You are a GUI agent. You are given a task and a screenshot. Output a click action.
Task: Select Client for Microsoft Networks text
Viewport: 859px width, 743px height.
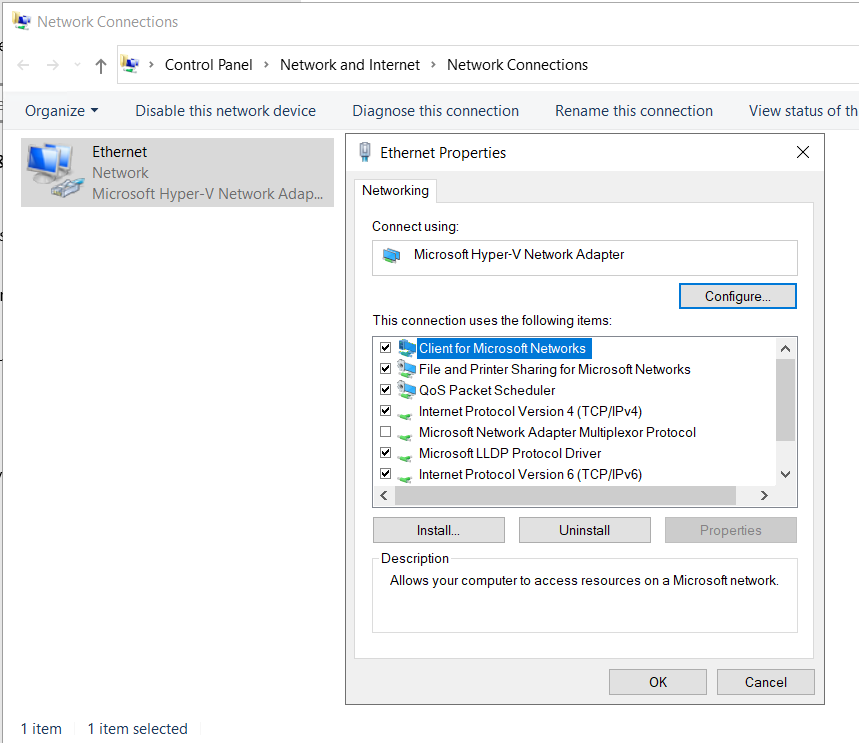coord(502,348)
